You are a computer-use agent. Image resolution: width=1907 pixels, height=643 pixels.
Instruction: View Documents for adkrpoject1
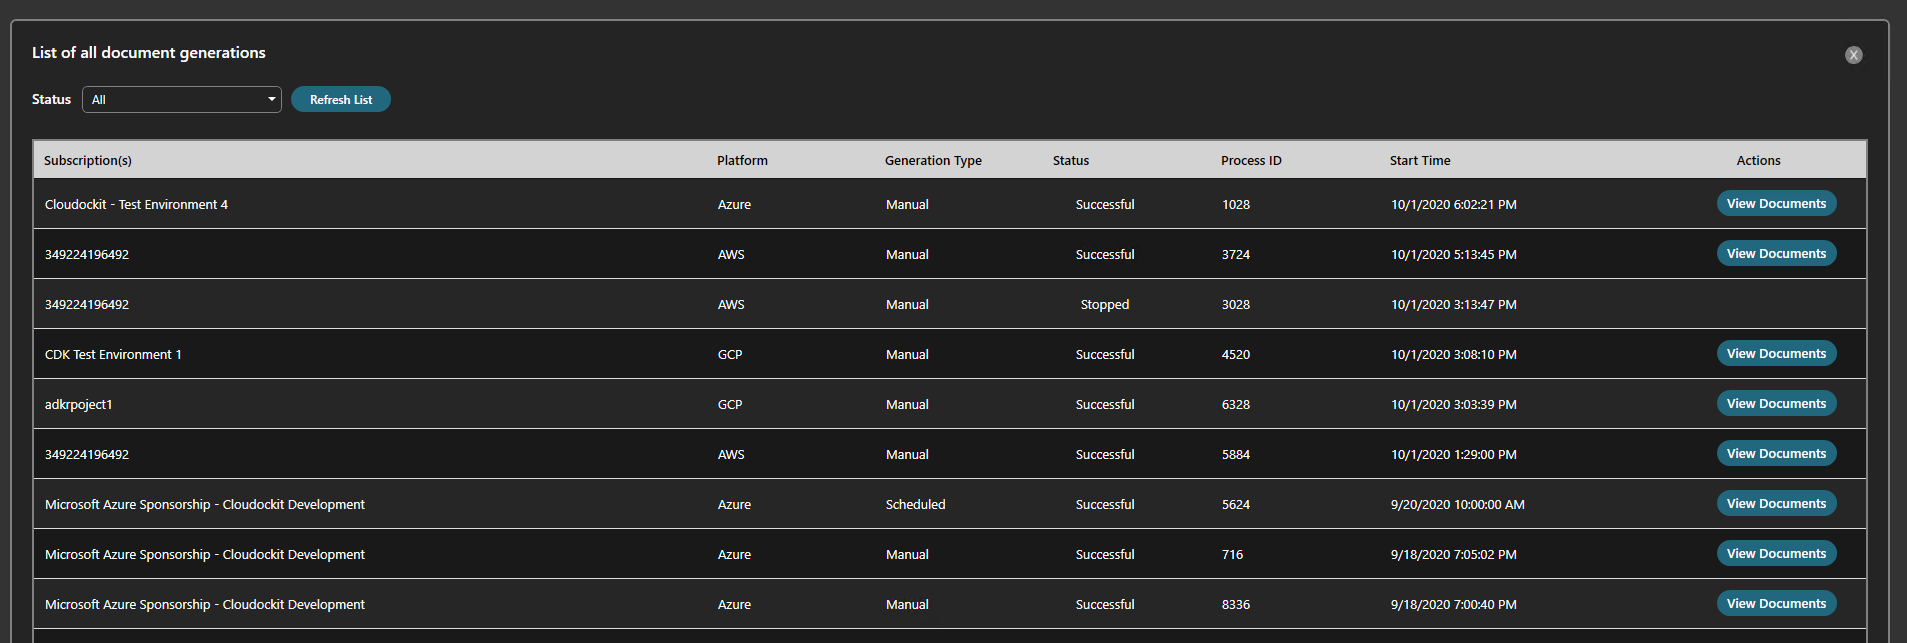1776,403
